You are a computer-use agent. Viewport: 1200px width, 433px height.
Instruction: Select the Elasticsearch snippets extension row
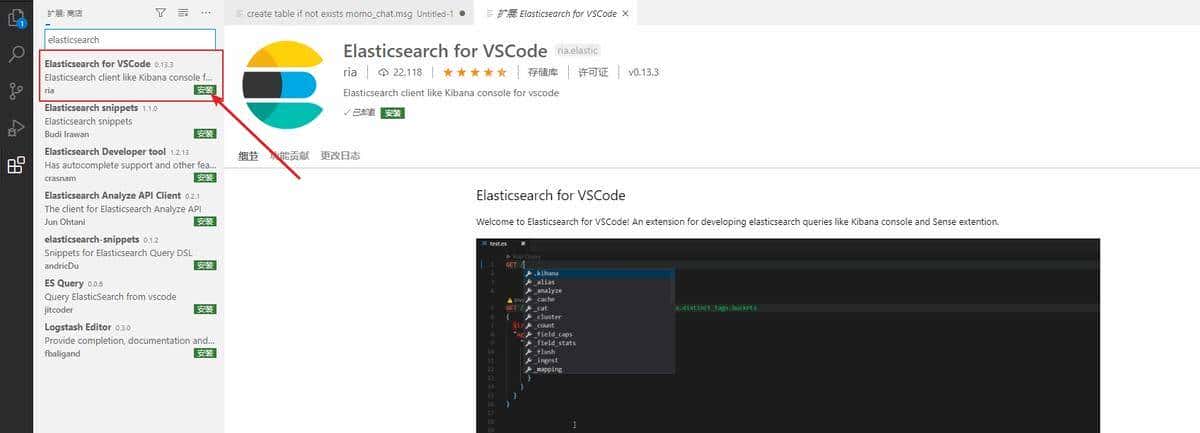click(x=130, y=120)
